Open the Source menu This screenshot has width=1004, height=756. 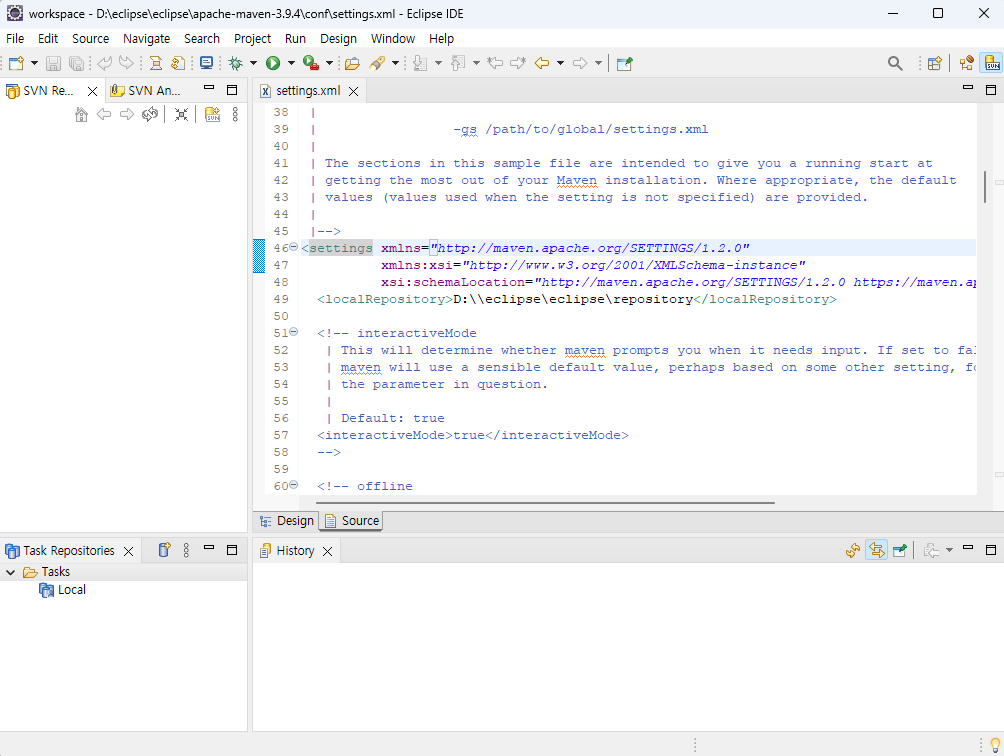point(90,38)
